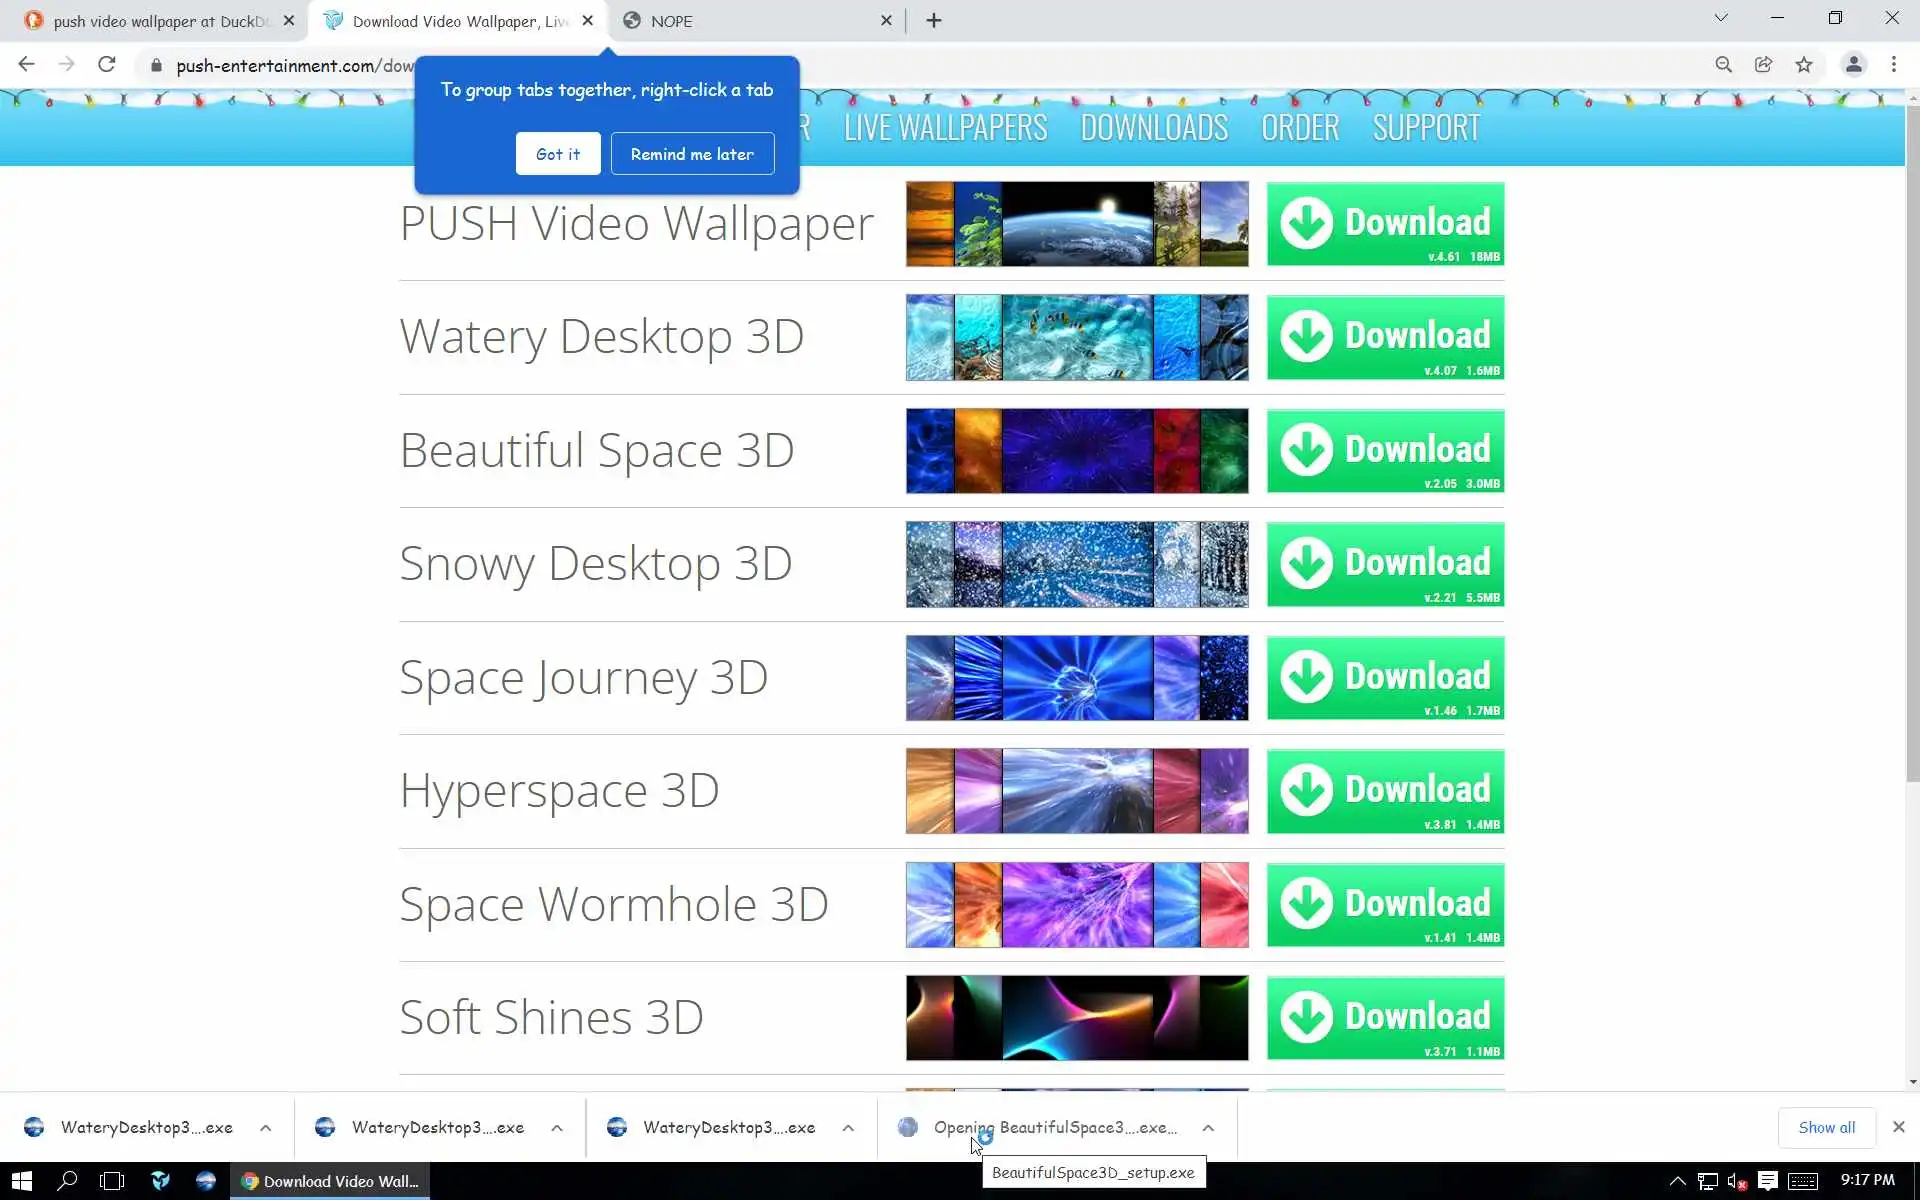
Task: Click Hyperspace 3D preview thumbnail
Action: pyautogui.click(x=1076, y=791)
